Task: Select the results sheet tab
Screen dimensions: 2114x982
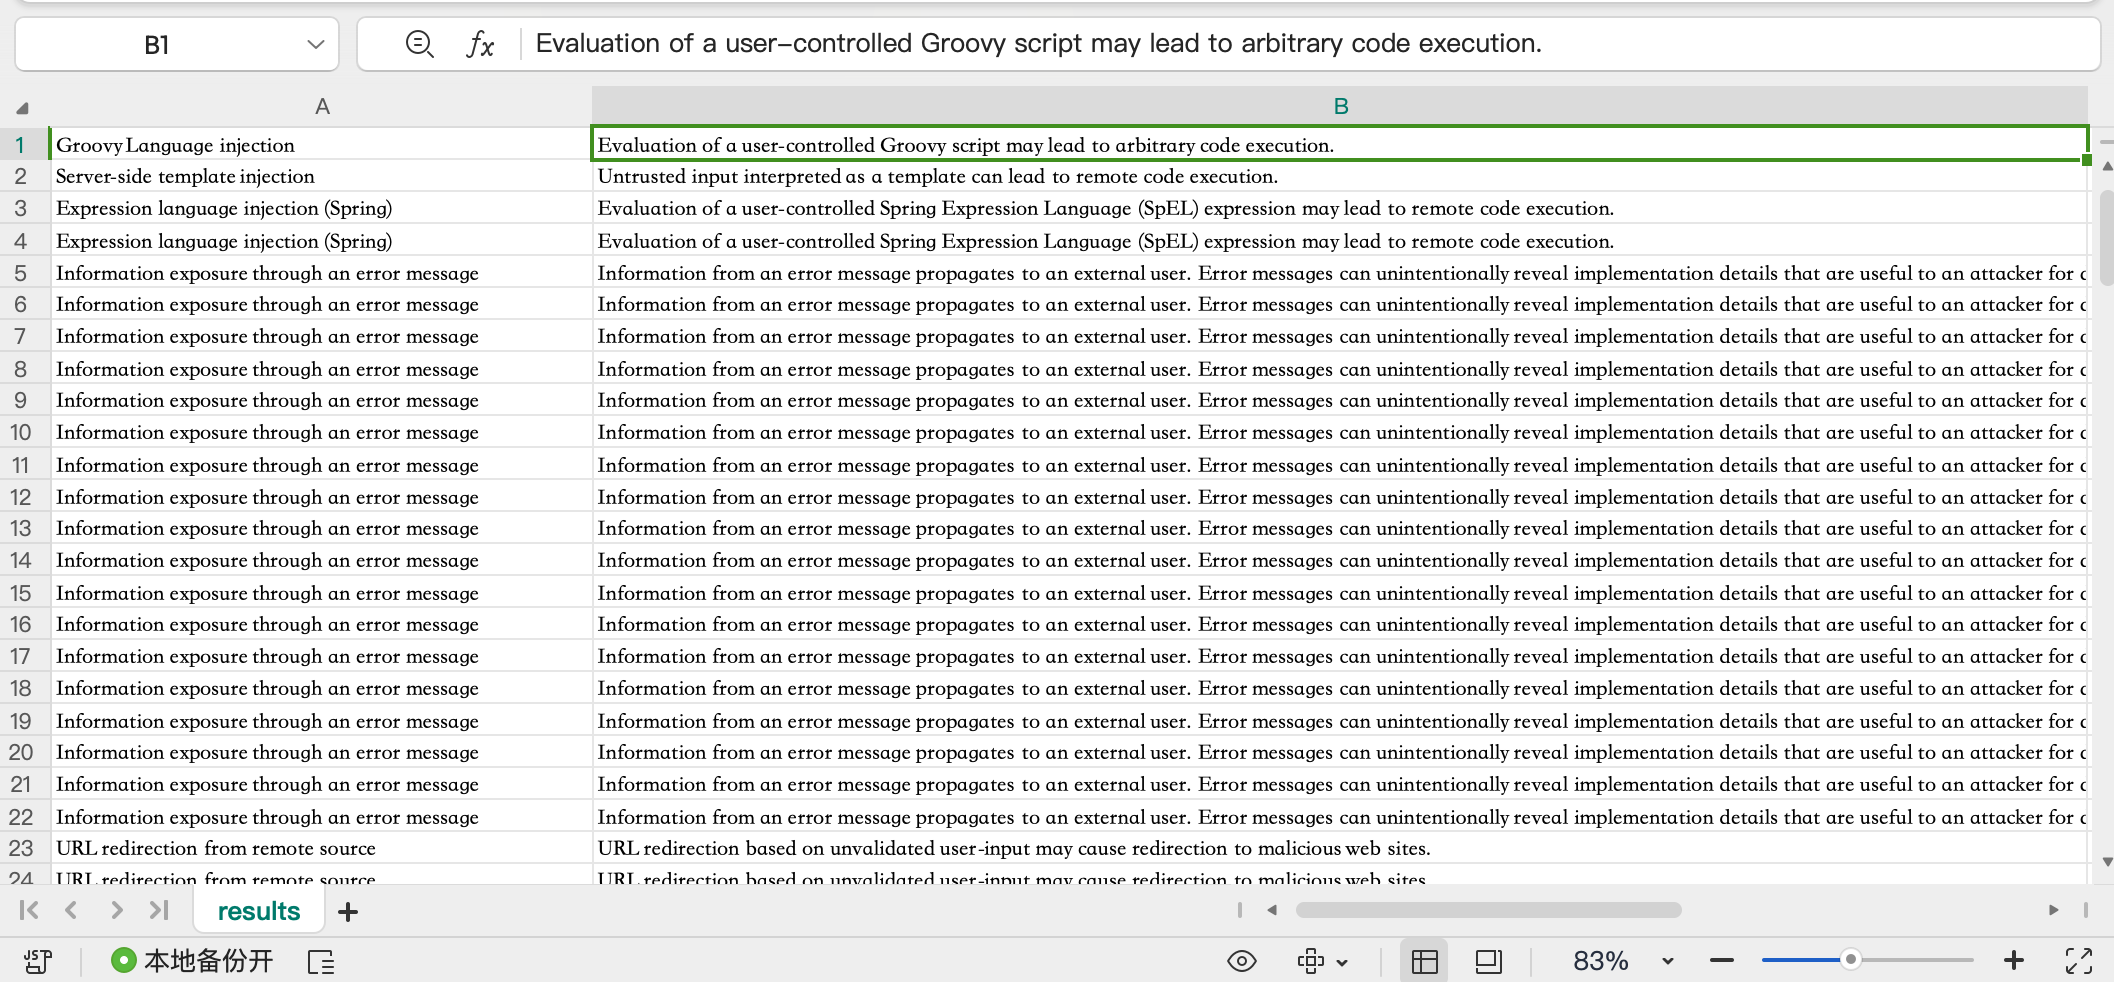Action: click(259, 911)
